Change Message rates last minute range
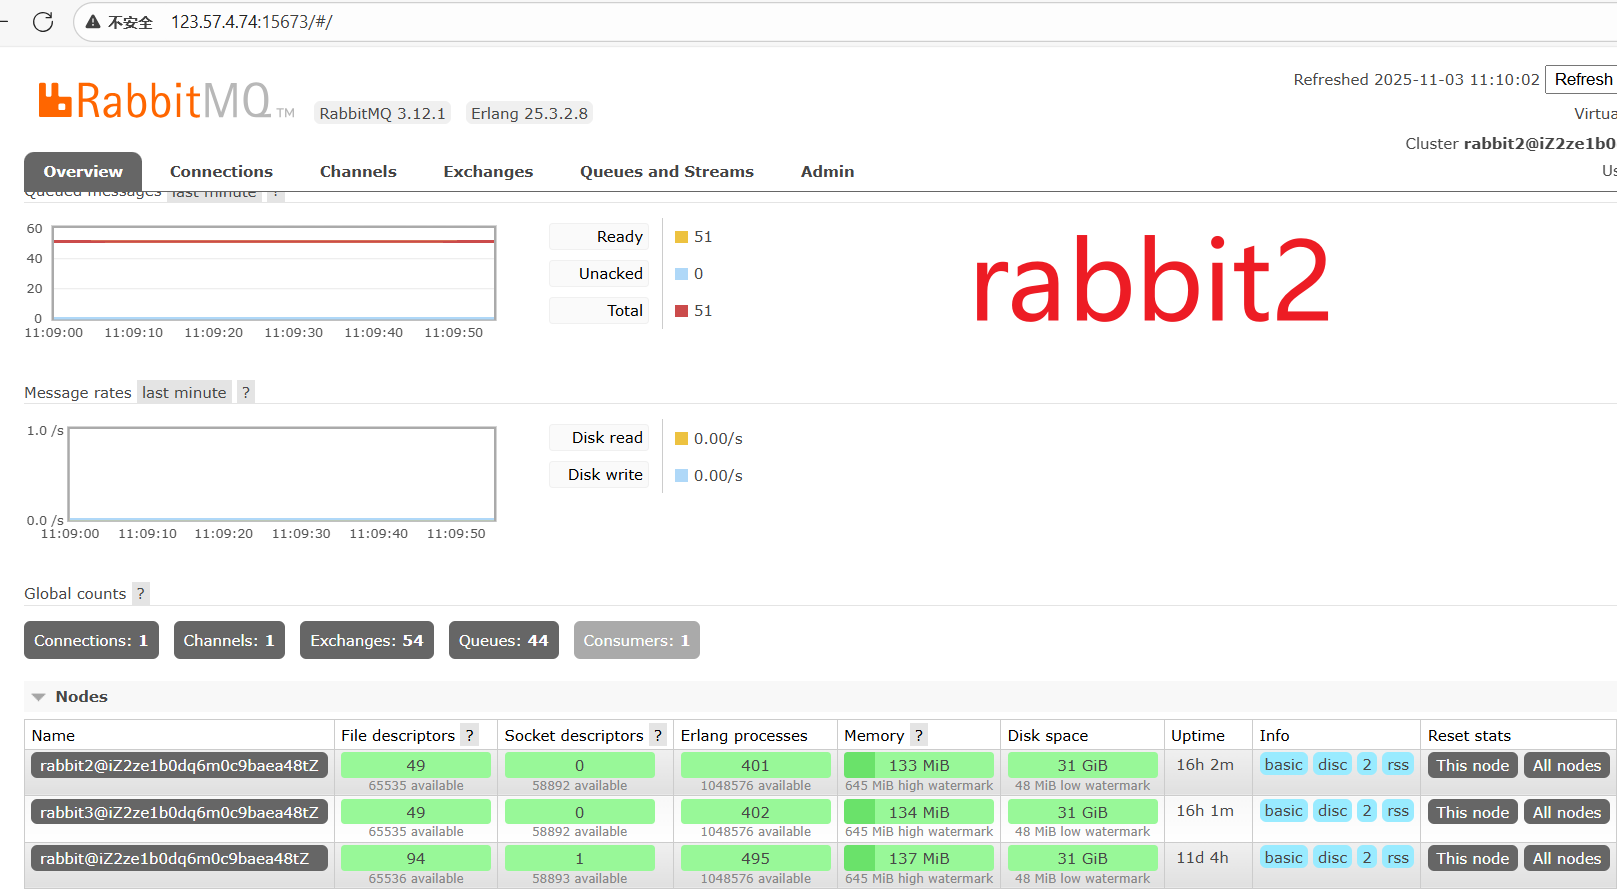The height and width of the screenshot is (894, 1617). click(x=184, y=392)
